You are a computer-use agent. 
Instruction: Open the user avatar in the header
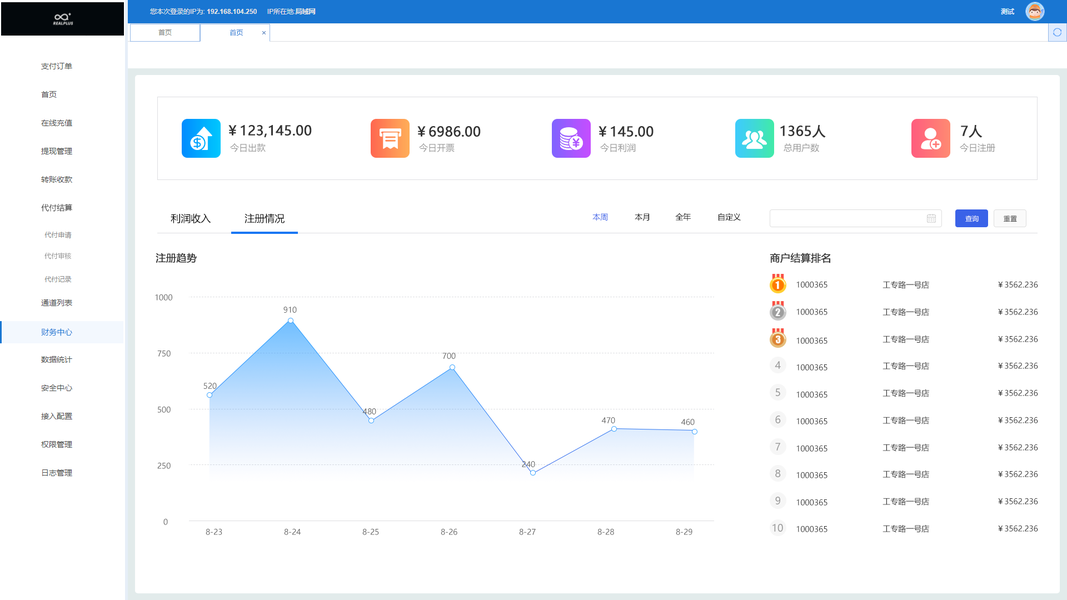coord(1035,12)
